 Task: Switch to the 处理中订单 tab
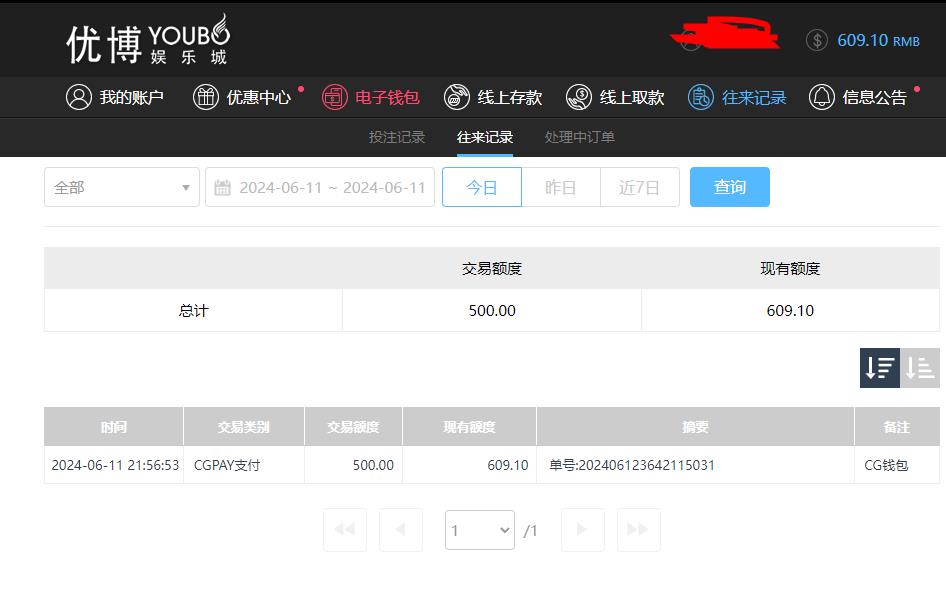pyautogui.click(x=580, y=137)
